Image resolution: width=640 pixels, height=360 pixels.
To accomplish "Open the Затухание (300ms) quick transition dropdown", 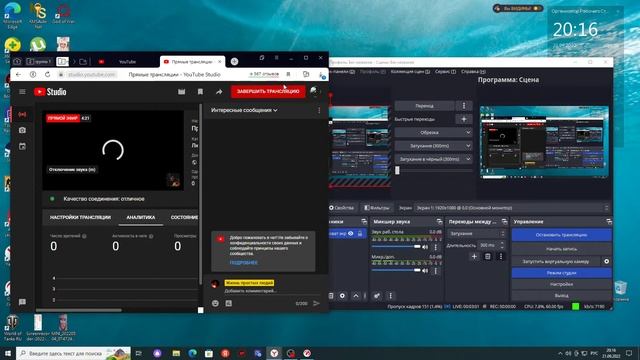I will [x=433, y=146].
